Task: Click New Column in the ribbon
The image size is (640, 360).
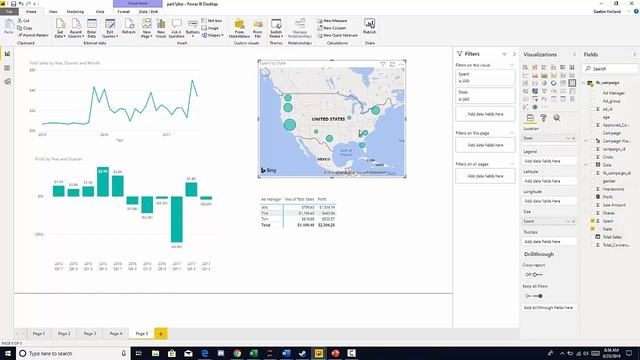Action: (331, 28)
